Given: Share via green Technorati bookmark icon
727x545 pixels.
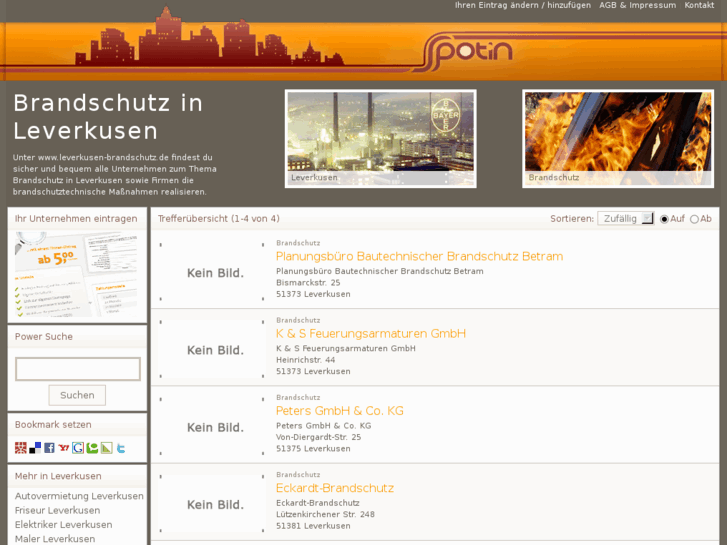Looking at the screenshot, I should 92,448.
